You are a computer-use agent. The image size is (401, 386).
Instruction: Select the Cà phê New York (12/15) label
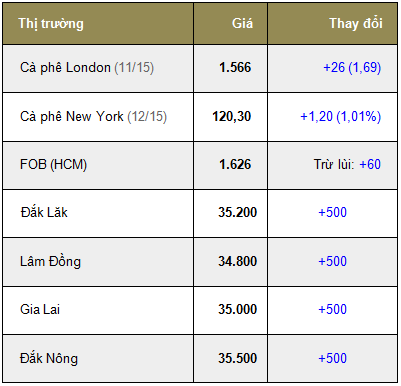coord(93,116)
